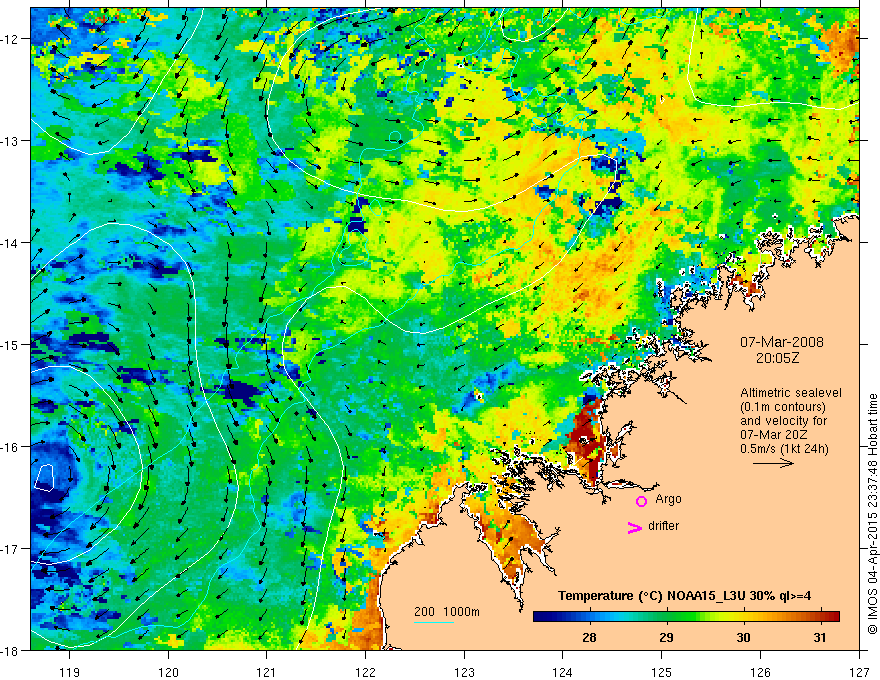Viewport: 880px width, 680px height.
Task: Click the color bar value '28'
Action: coord(589,637)
